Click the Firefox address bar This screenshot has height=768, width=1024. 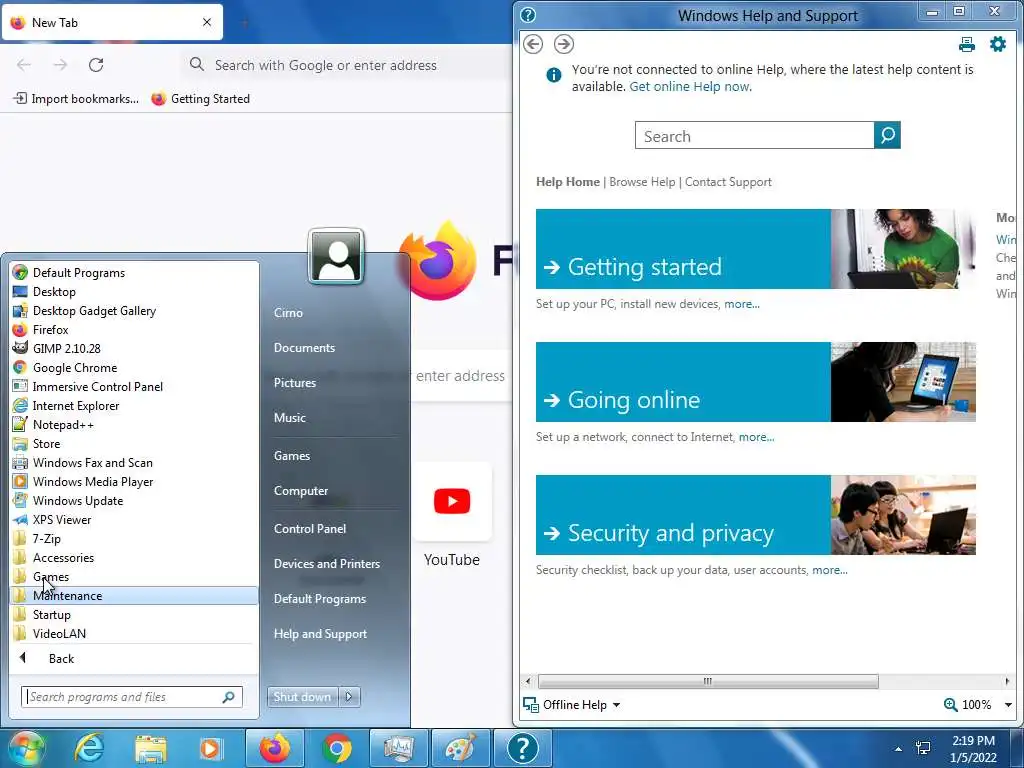346,65
